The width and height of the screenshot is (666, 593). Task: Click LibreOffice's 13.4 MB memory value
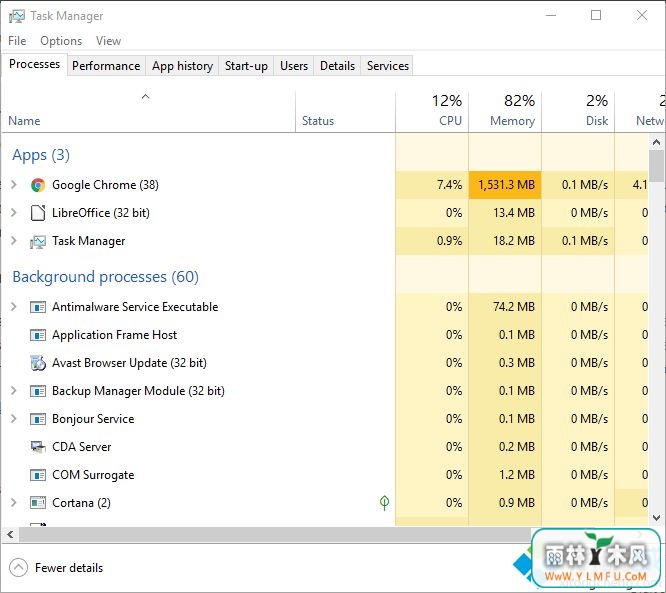click(x=514, y=213)
